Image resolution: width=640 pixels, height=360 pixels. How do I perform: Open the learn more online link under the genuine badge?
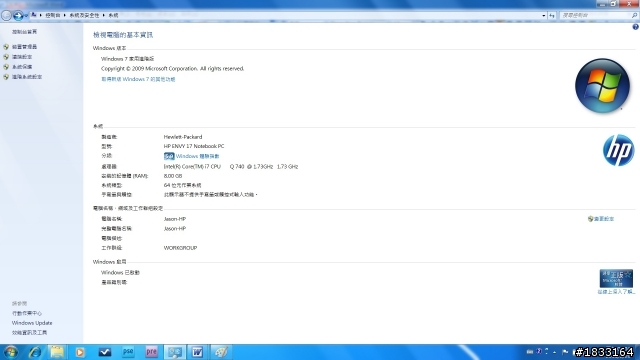(x=616, y=292)
